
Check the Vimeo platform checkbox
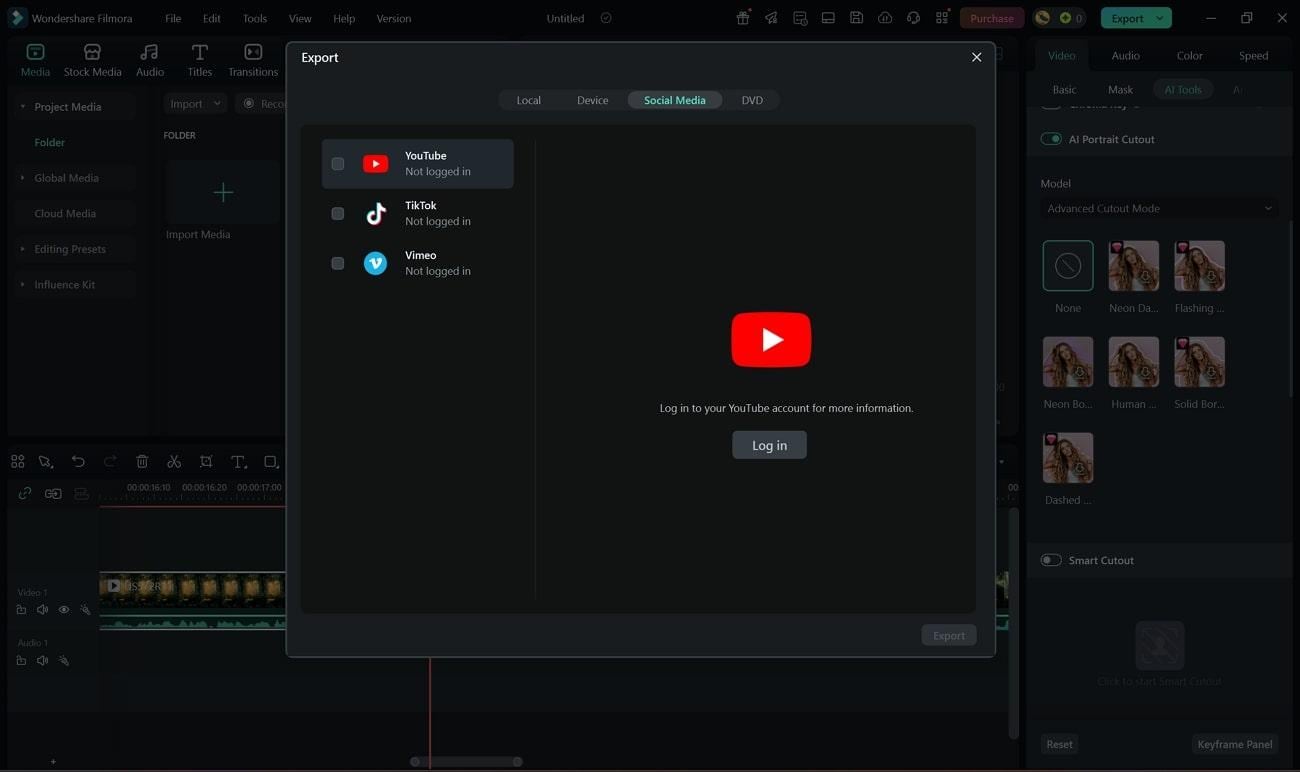(338, 263)
